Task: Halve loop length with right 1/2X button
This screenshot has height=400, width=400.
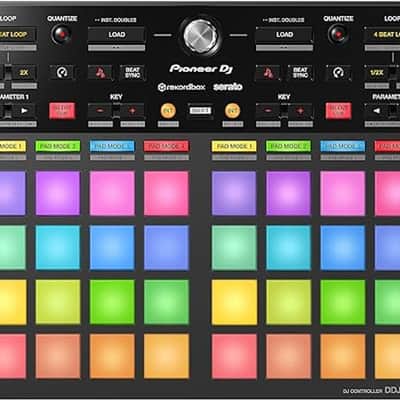Action: pyautogui.click(x=377, y=72)
